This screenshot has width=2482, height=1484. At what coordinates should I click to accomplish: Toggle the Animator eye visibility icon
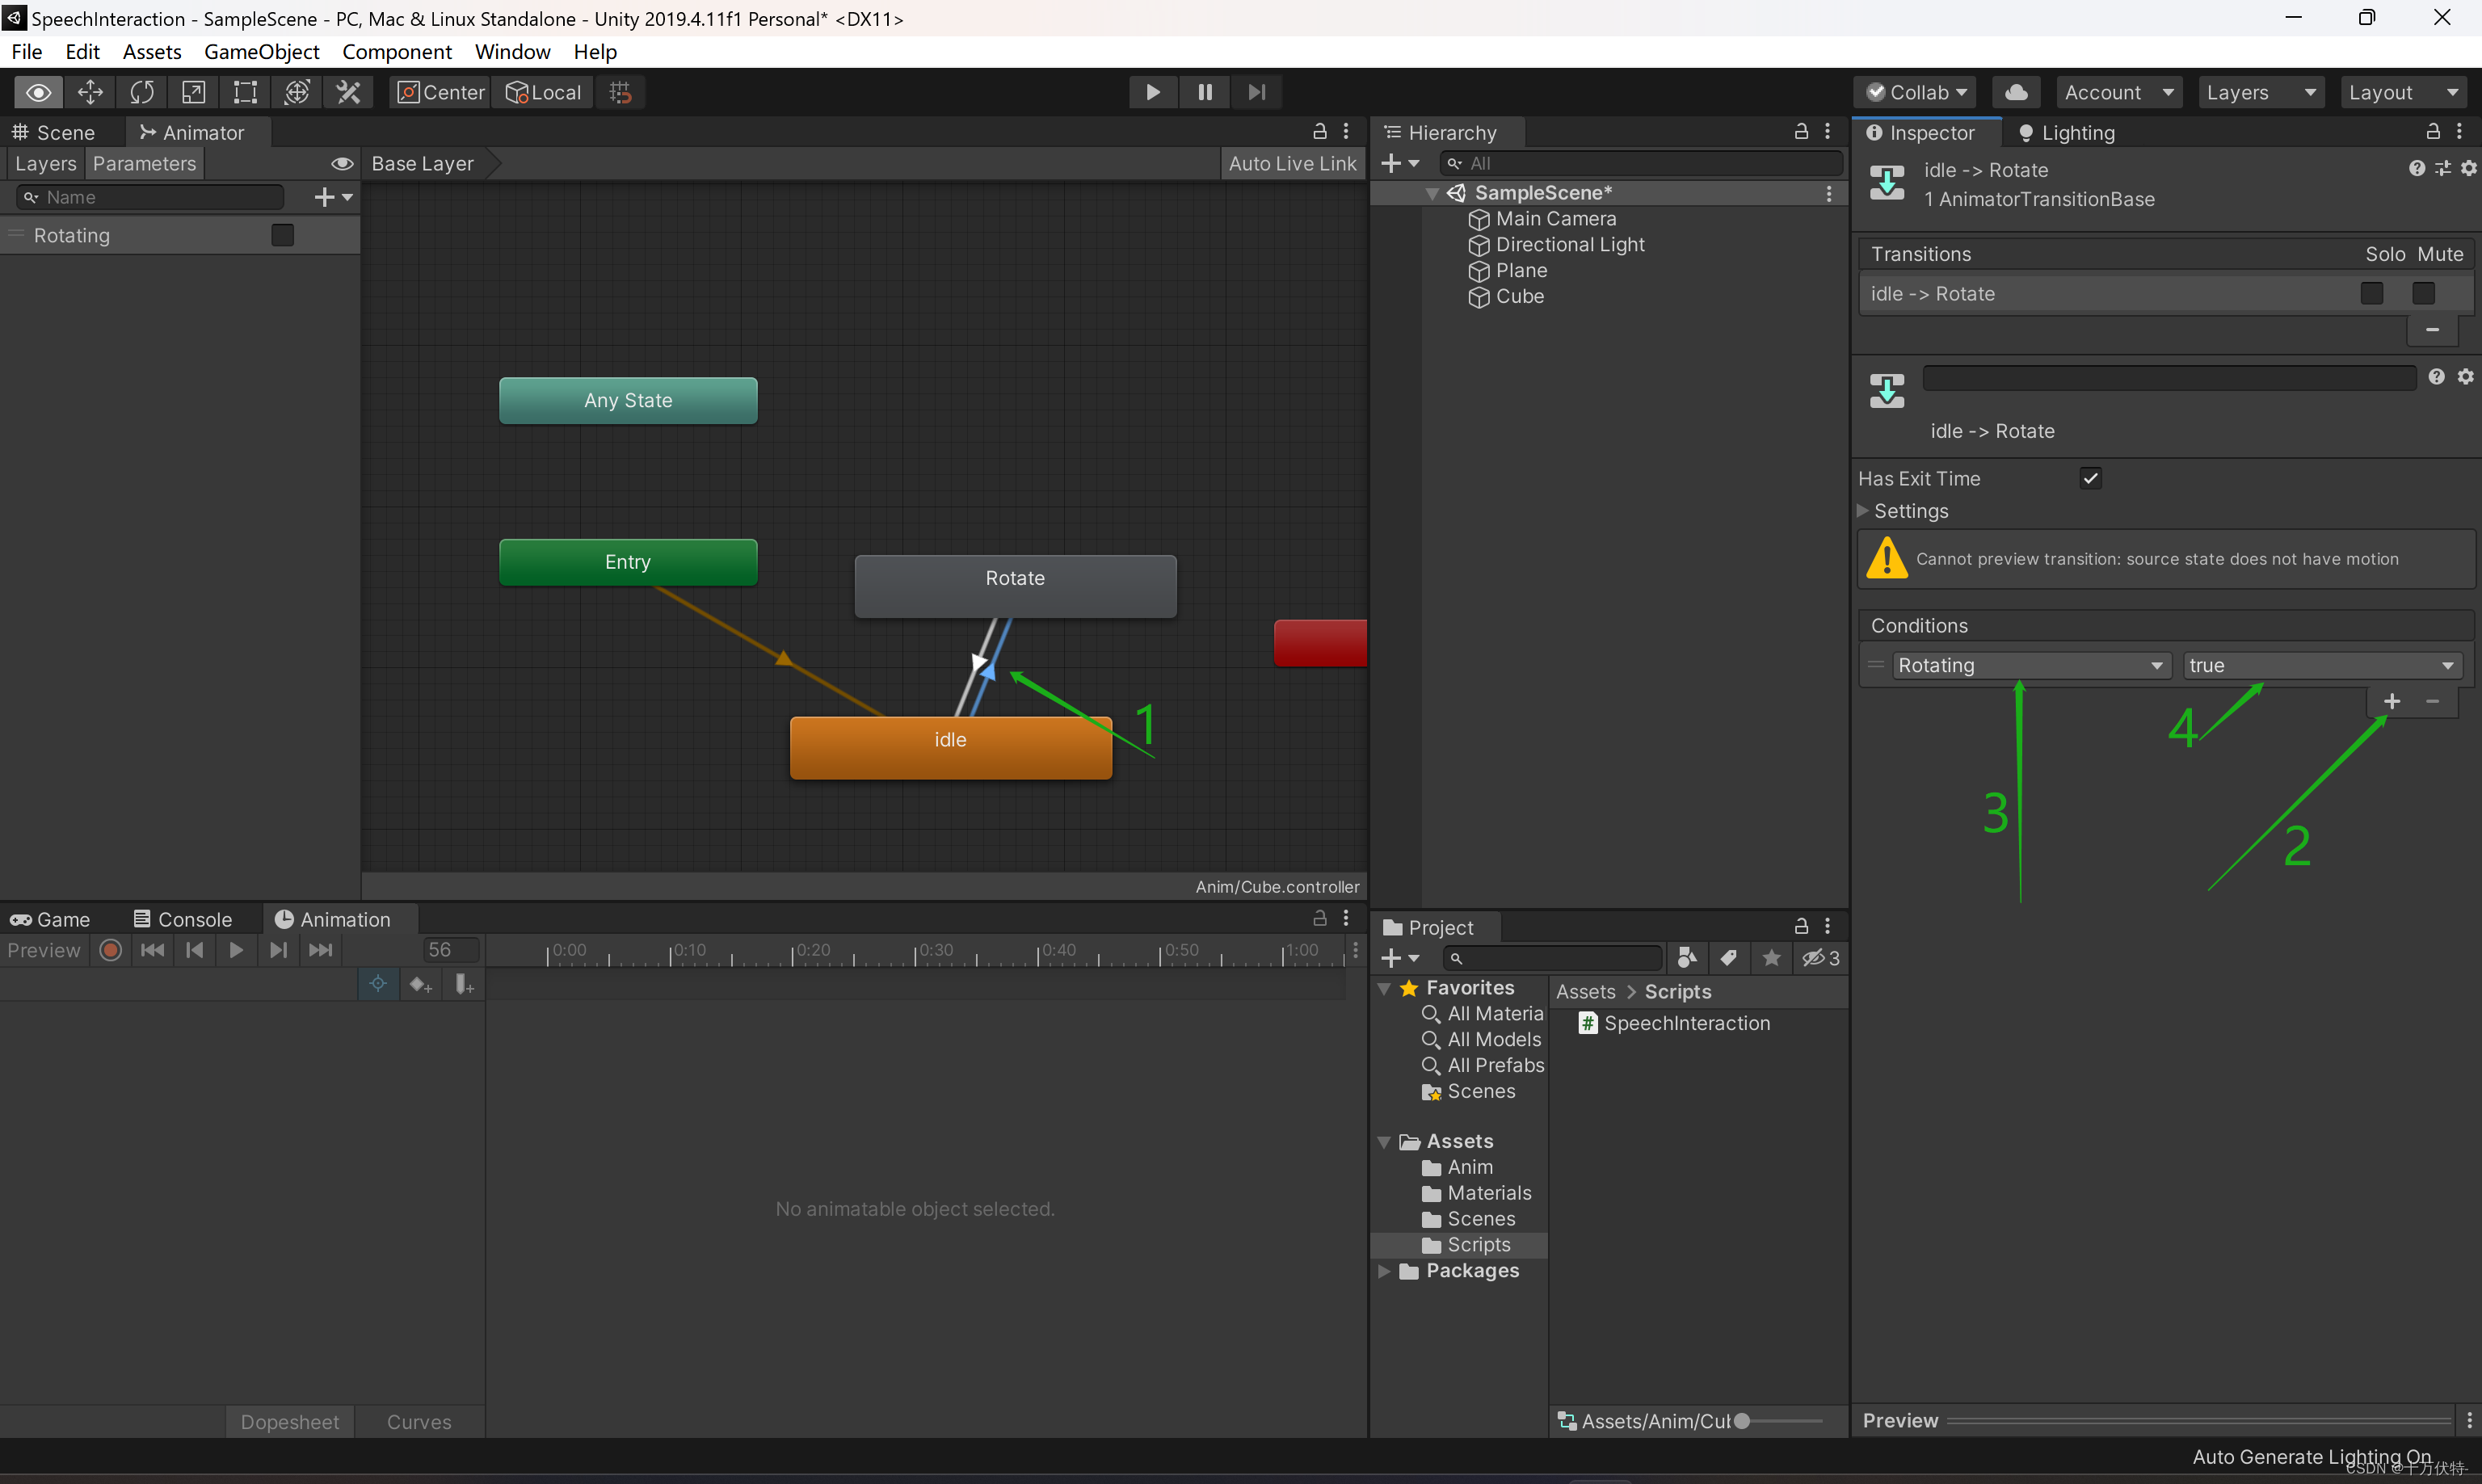[342, 164]
